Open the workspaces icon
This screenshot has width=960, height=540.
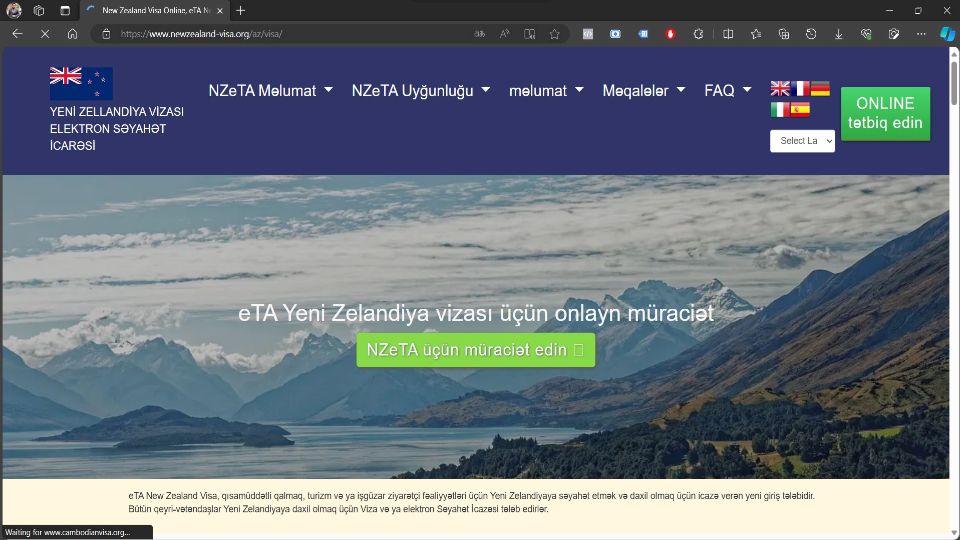(x=39, y=10)
